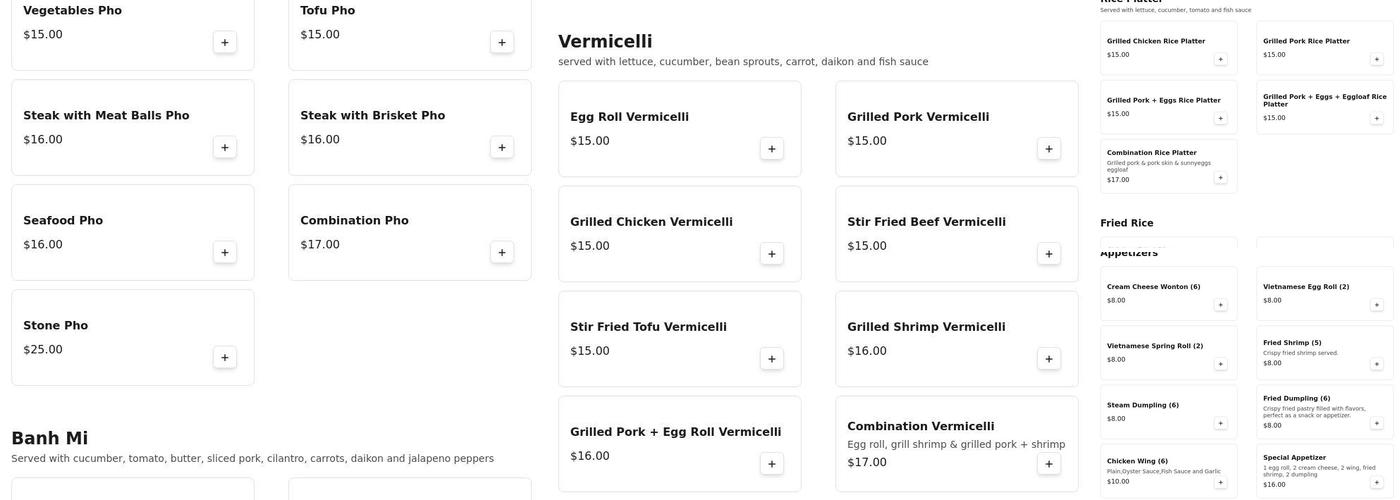This screenshot has width=1400, height=500.
Task: Select the Stir Fried Tofu Vermicelli title
Action: coord(648,327)
